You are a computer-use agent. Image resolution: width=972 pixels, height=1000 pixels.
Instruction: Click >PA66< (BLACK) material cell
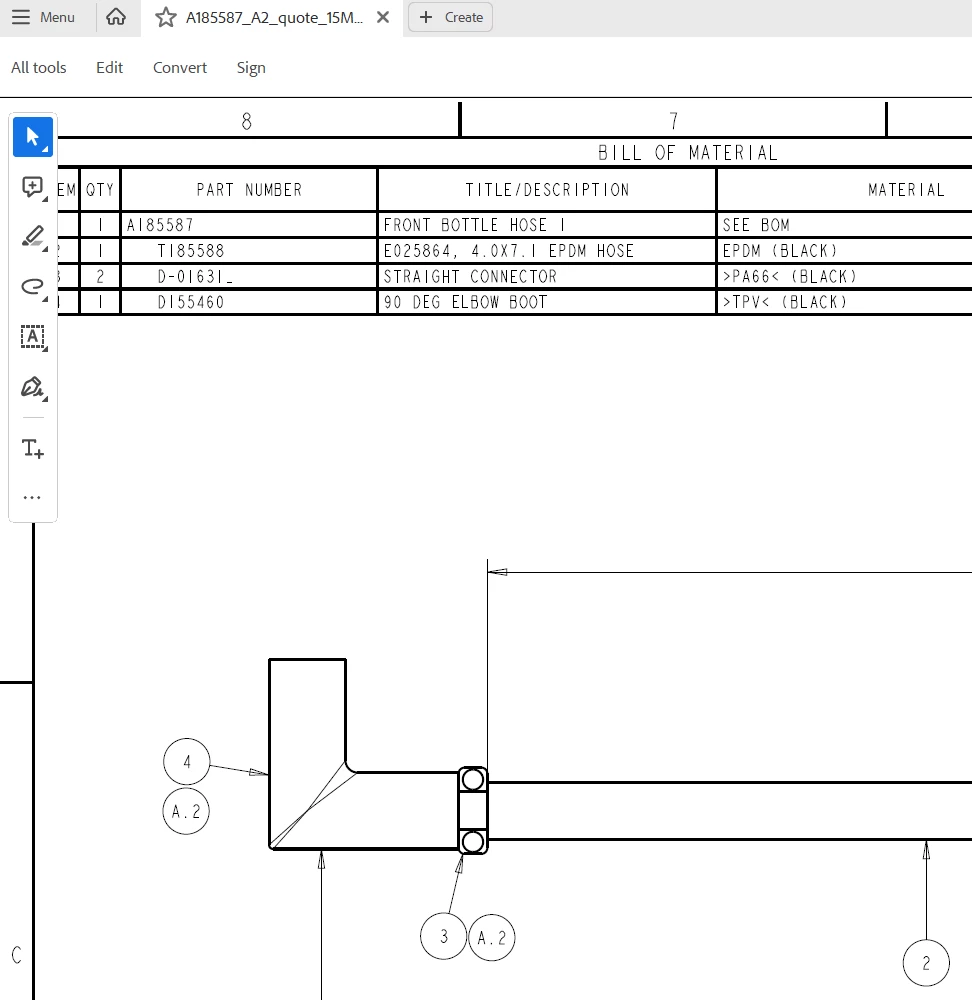pos(789,276)
